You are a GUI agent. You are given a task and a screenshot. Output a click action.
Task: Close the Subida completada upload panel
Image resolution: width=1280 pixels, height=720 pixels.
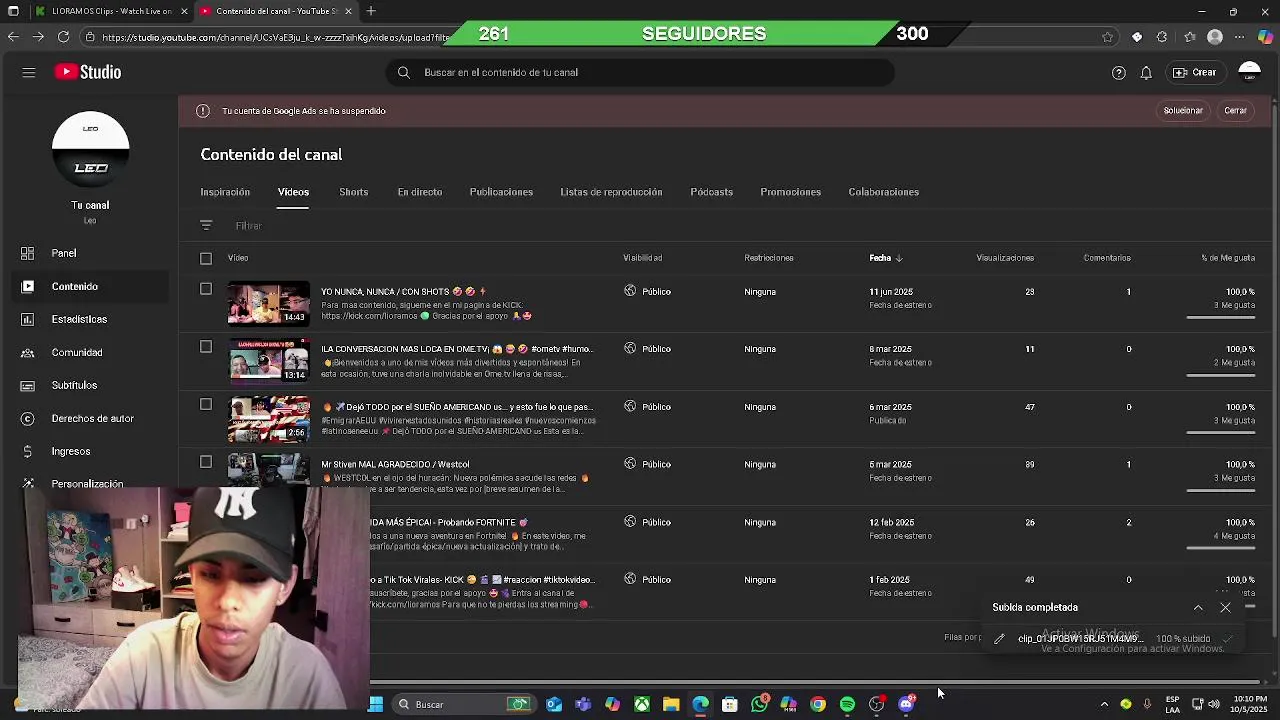1226,608
